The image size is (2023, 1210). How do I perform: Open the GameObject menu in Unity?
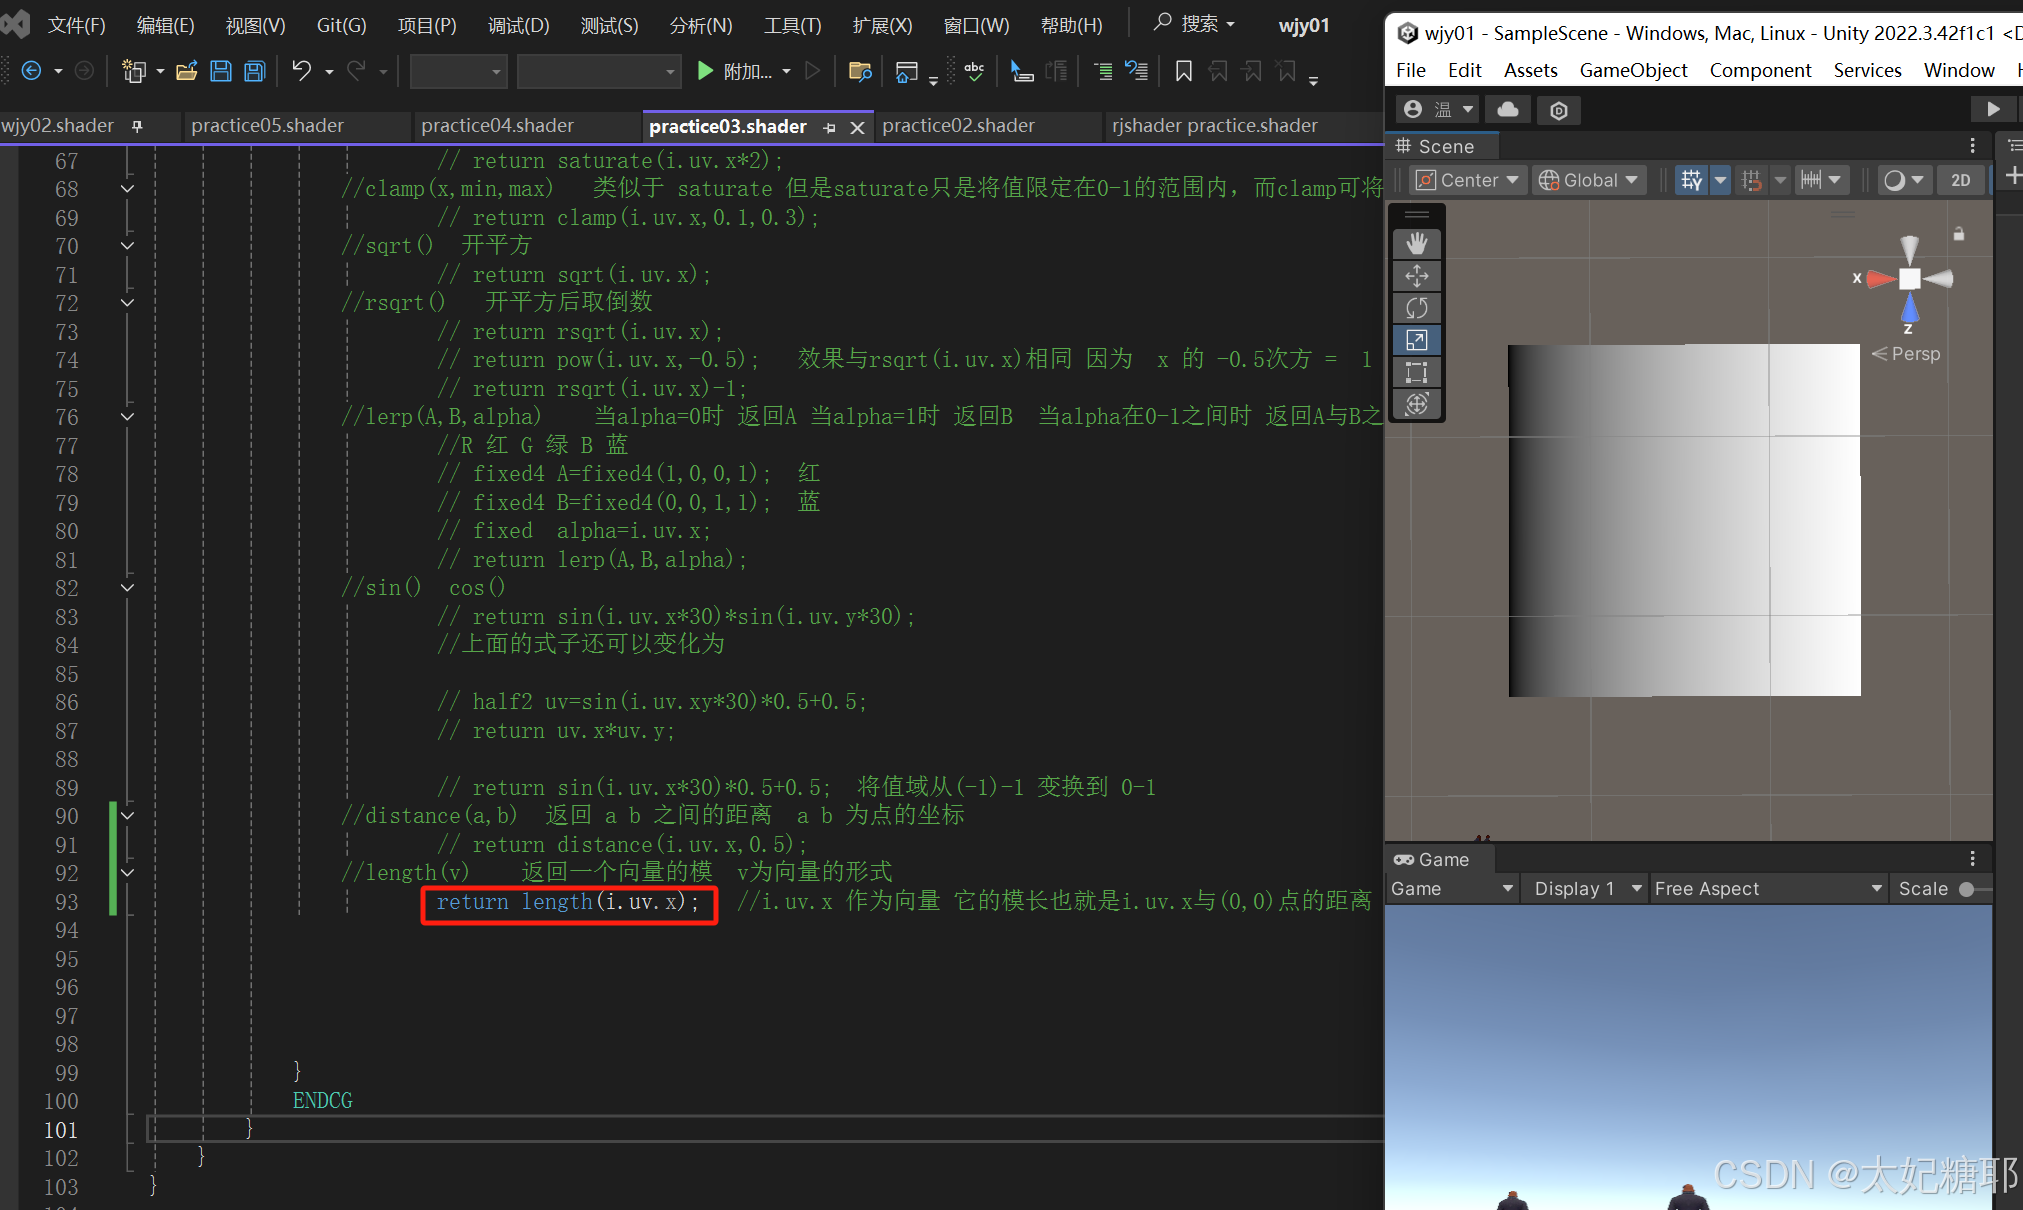[1634, 70]
